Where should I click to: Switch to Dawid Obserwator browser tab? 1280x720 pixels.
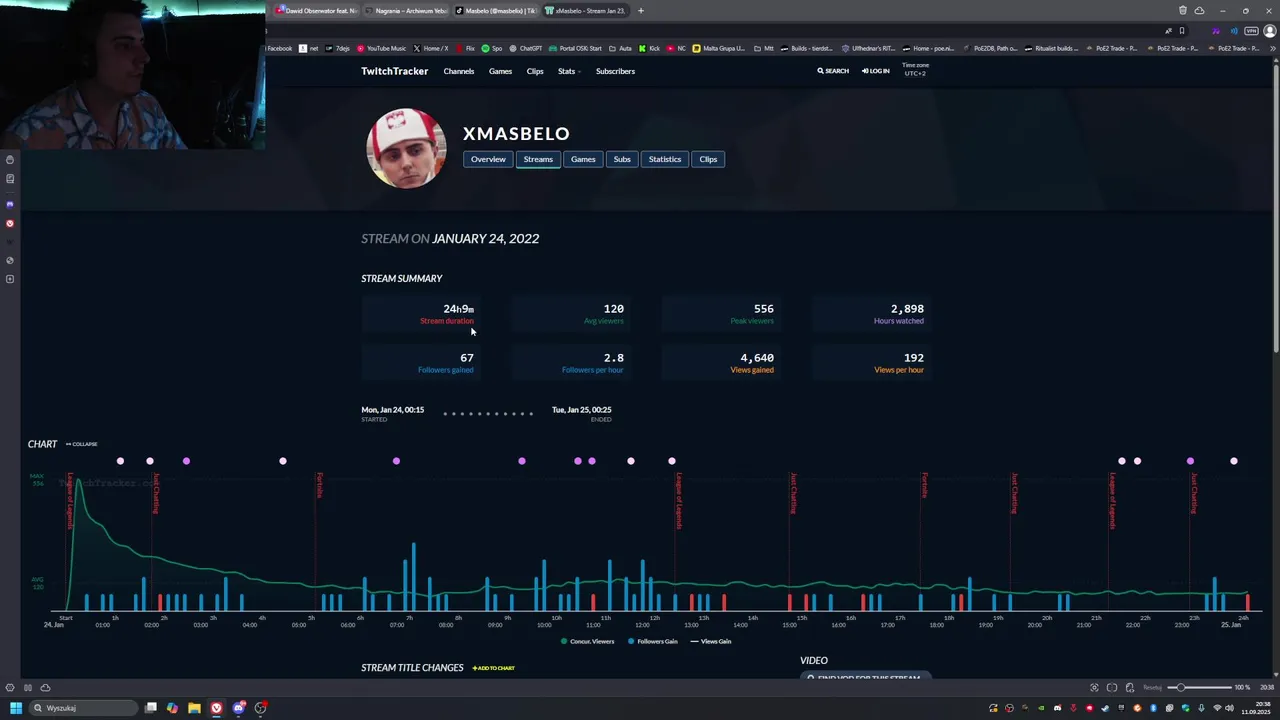pyautogui.click(x=318, y=11)
